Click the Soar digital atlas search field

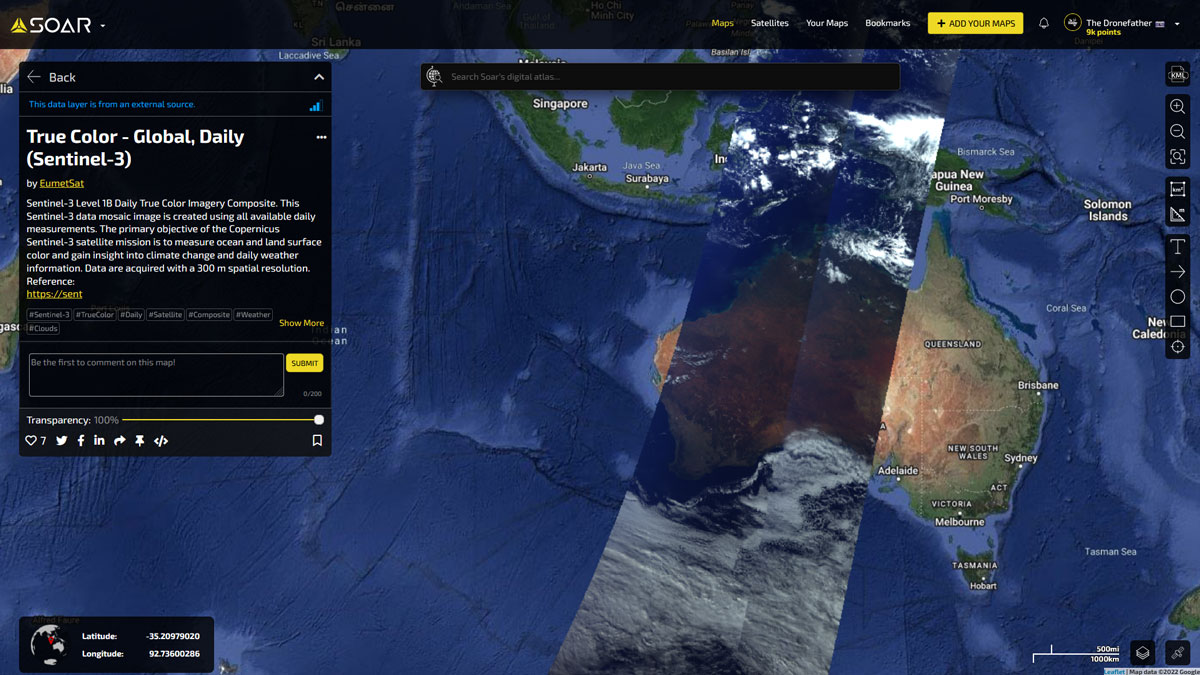tap(660, 77)
